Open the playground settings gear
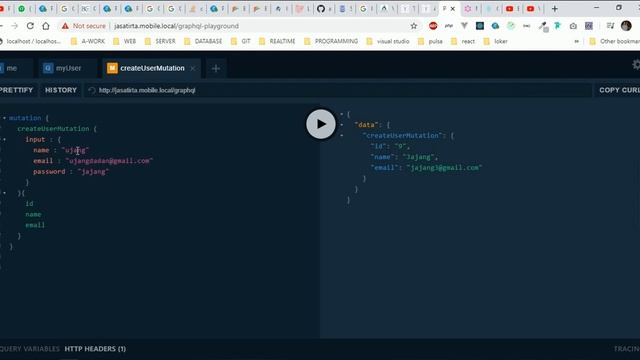The height and width of the screenshot is (360, 640). [x=636, y=64]
